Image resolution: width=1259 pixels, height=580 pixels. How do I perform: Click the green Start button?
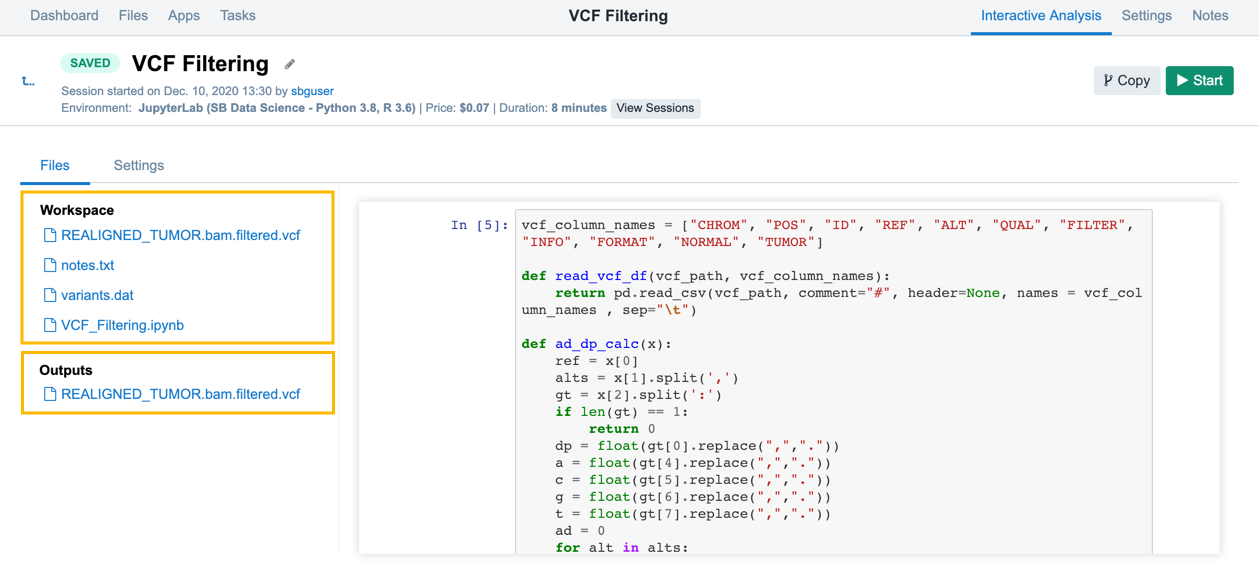click(1199, 81)
